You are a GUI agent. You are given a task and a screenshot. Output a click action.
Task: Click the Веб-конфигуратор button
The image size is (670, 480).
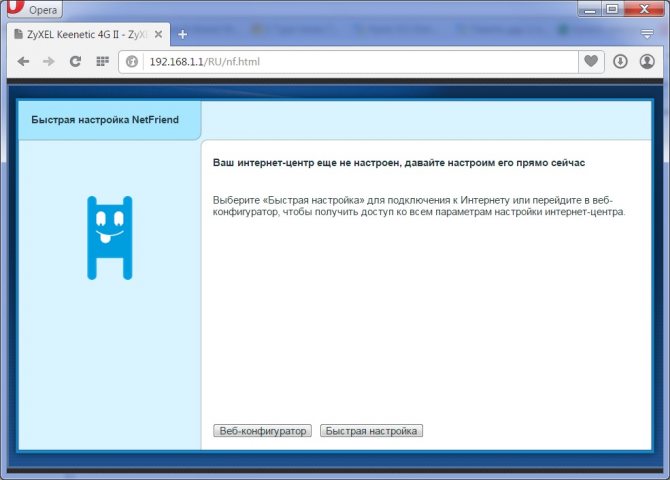click(262, 431)
